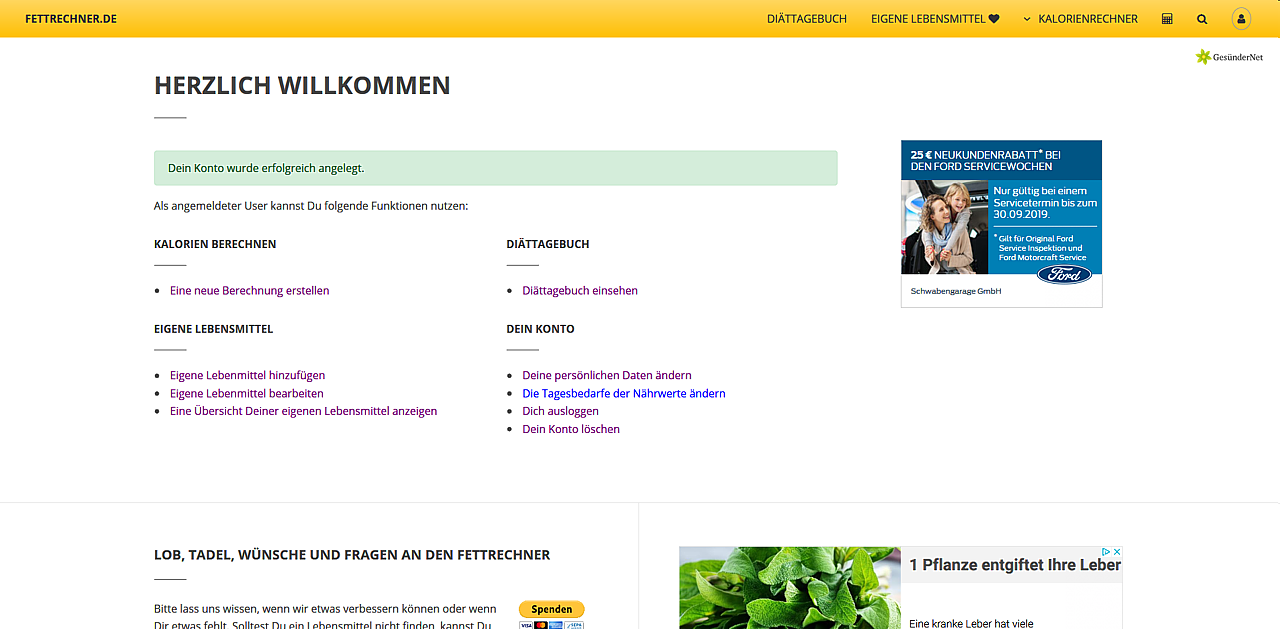Select the Mastercard payment icon
This screenshot has width=1280, height=629.
[541, 625]
